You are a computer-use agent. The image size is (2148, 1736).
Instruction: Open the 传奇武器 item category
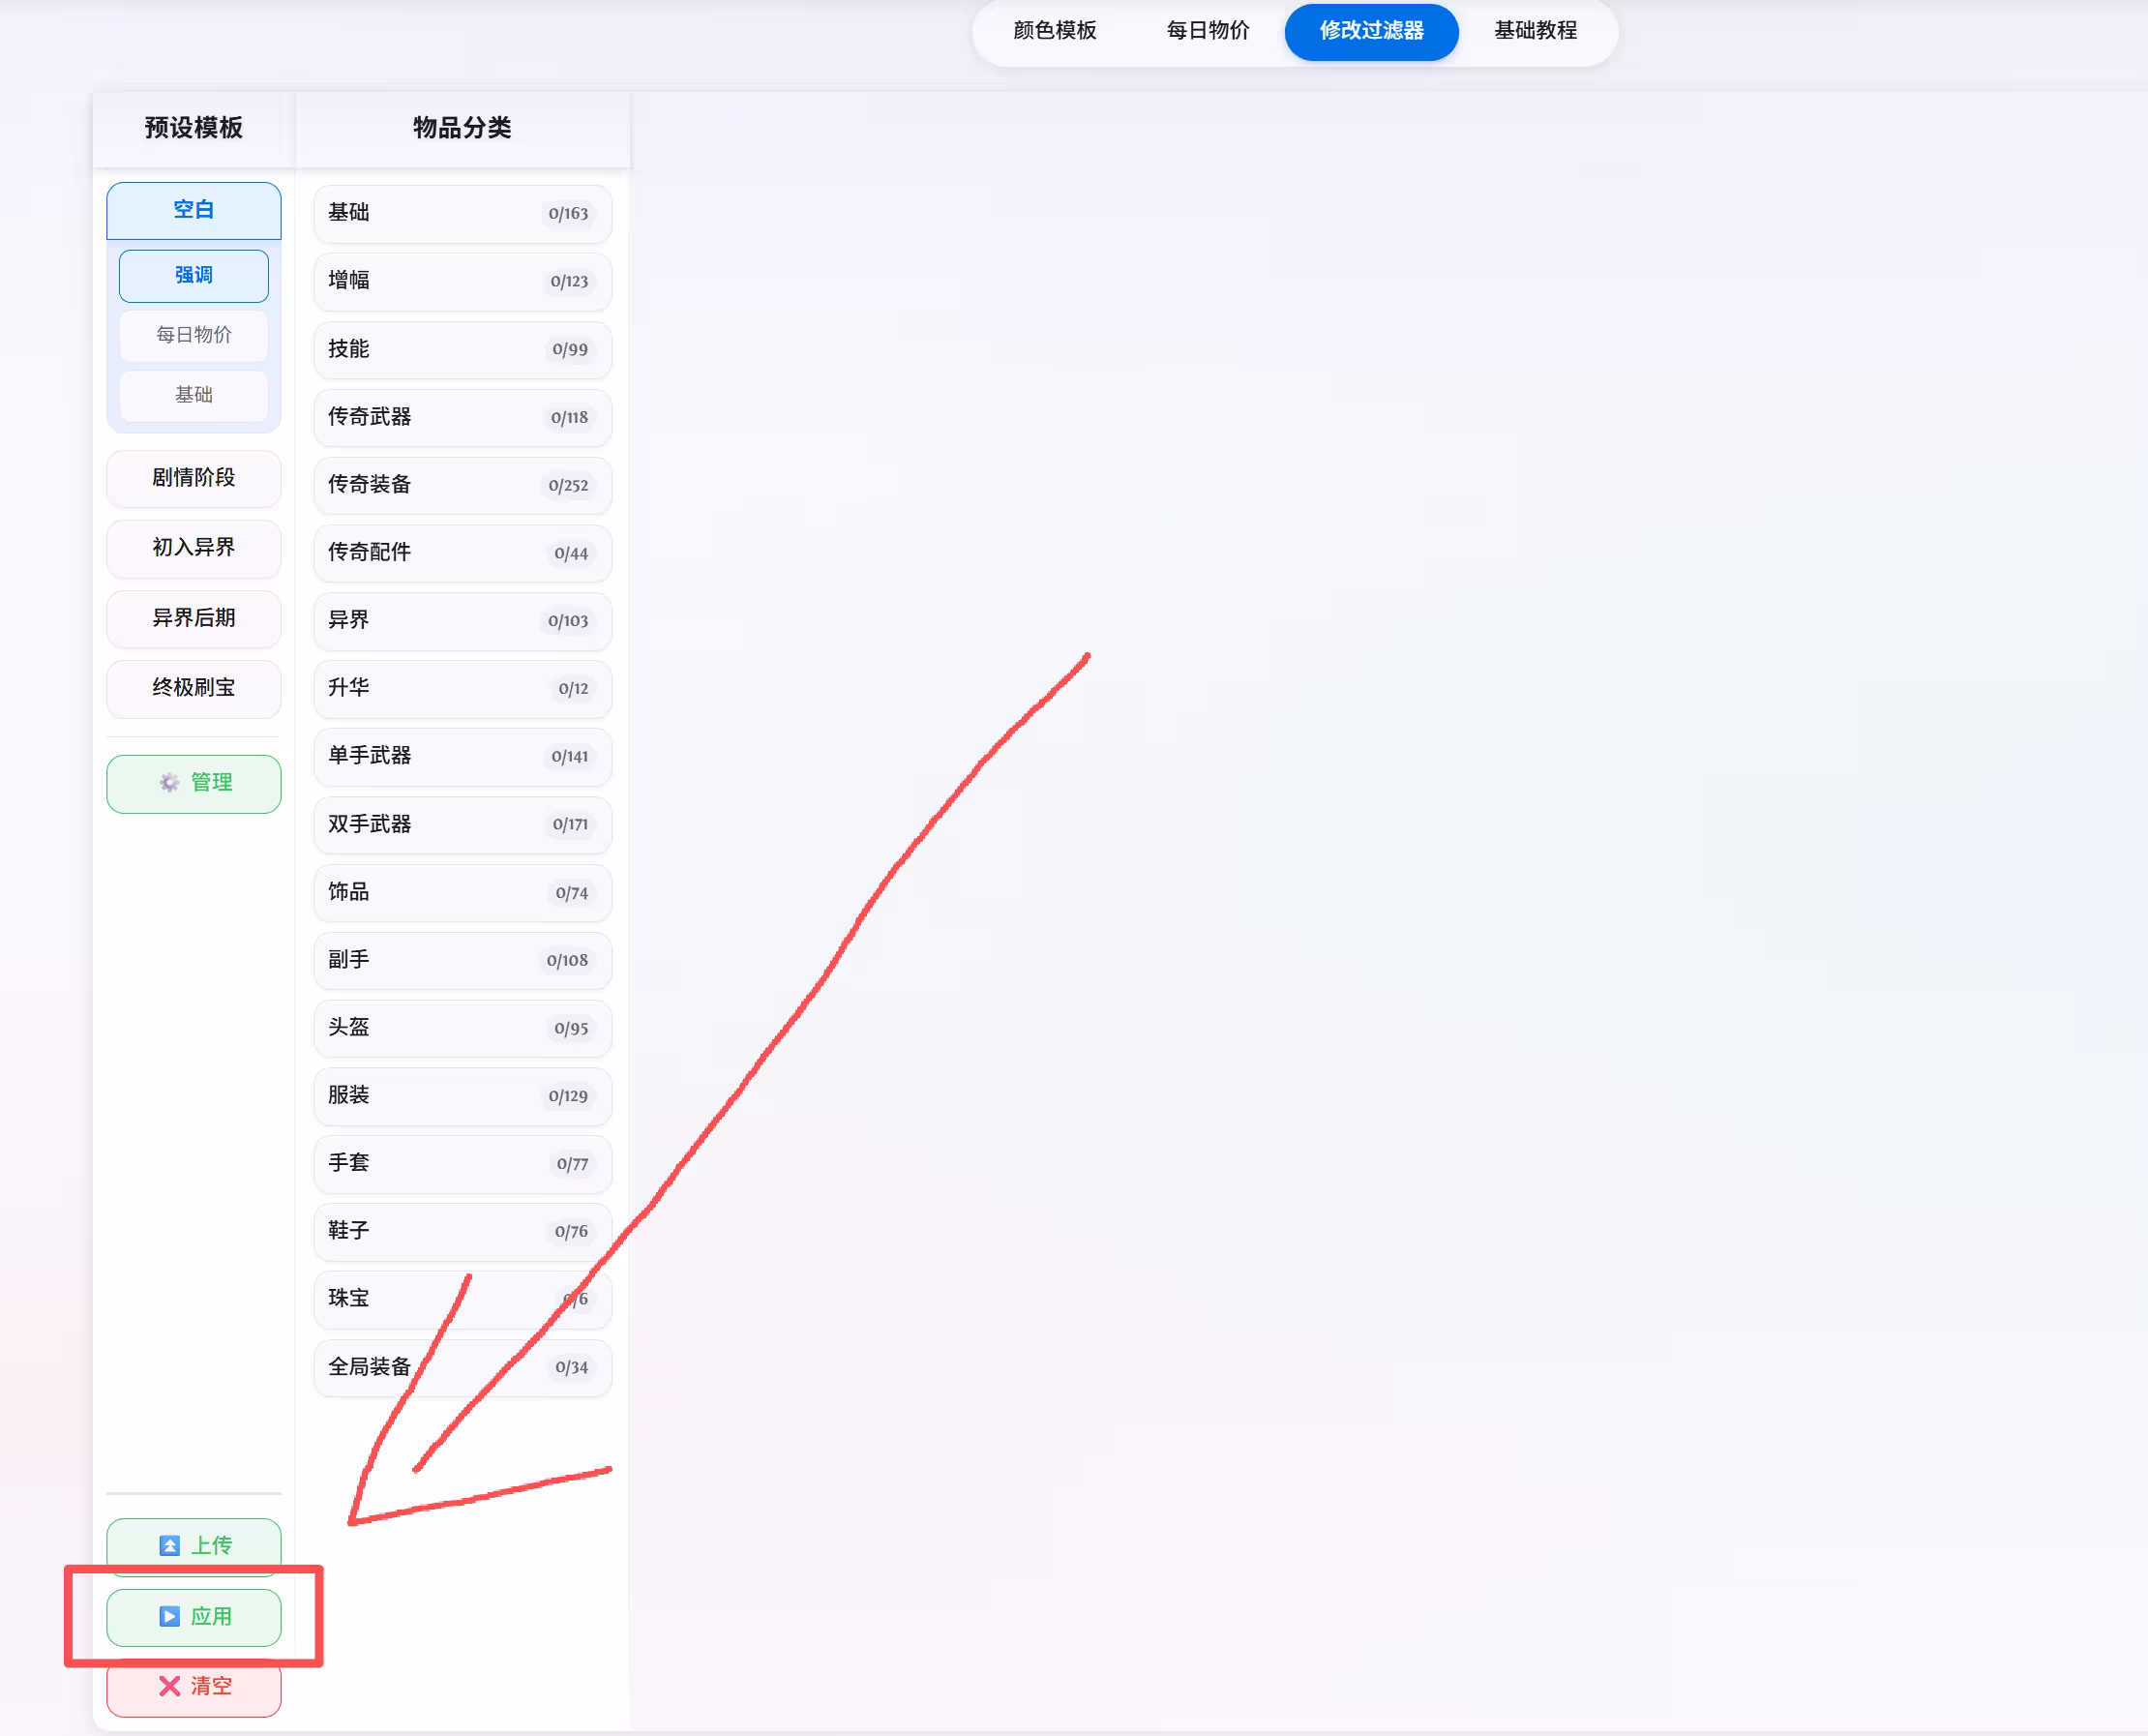click(462, 417)
